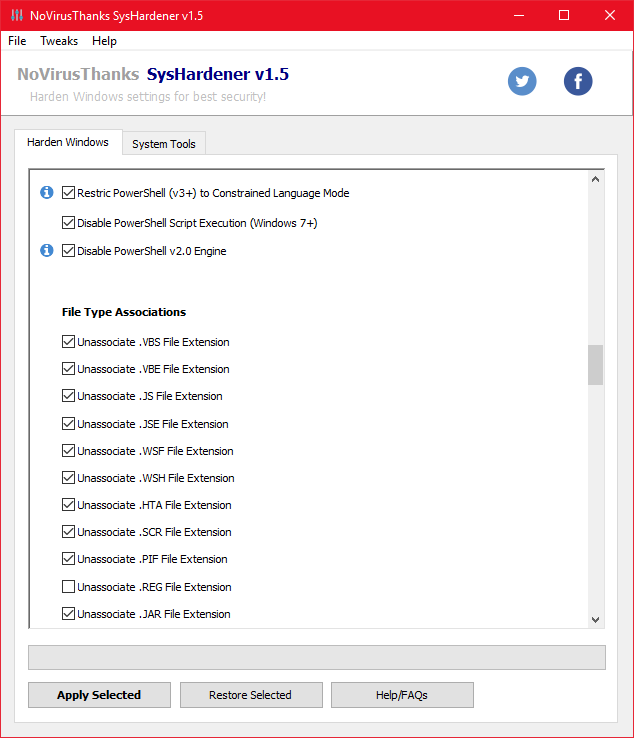Toggle Unassociate .SCR File Extension checkbox
The image size is (634, 738).
(x=68, y=532)
